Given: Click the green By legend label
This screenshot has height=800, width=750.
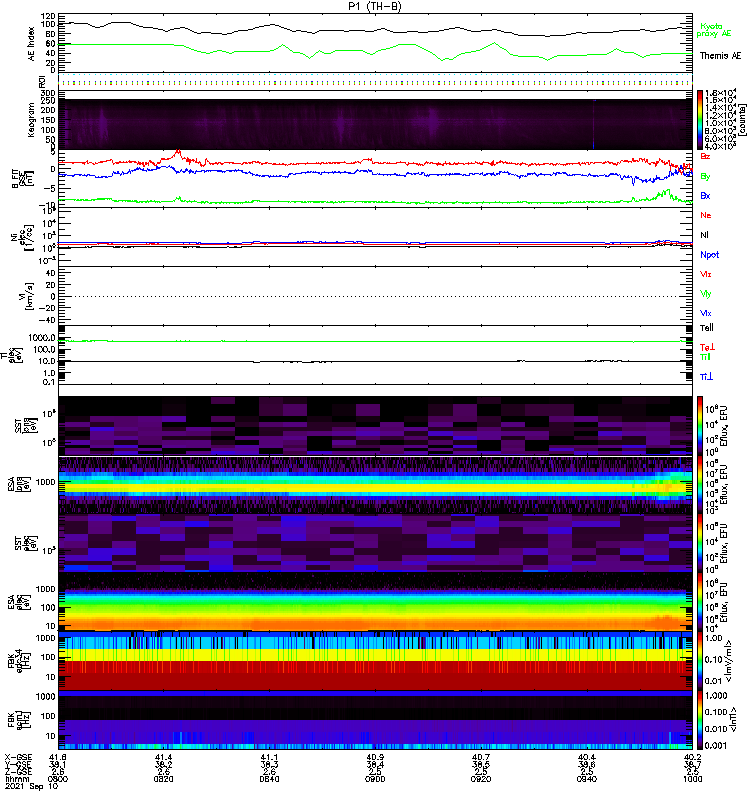Looking at the screenshot, I should coord(705,177).
